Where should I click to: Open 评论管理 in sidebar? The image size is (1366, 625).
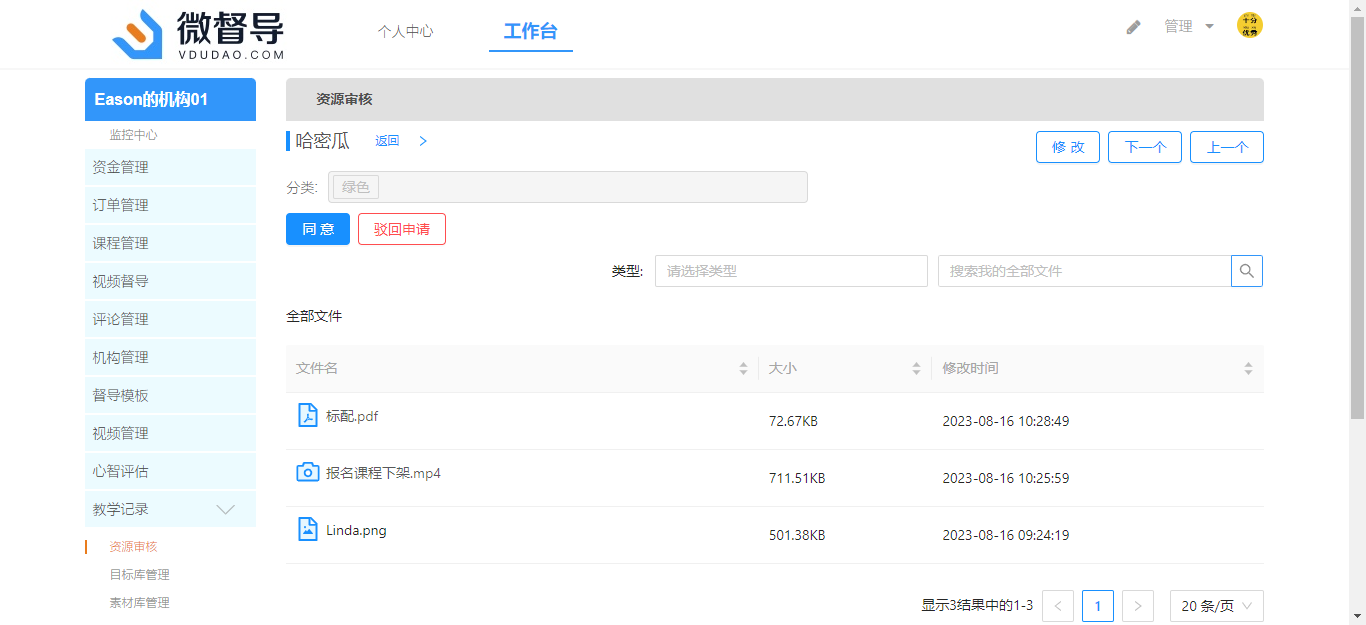click(x=170, y=319)
